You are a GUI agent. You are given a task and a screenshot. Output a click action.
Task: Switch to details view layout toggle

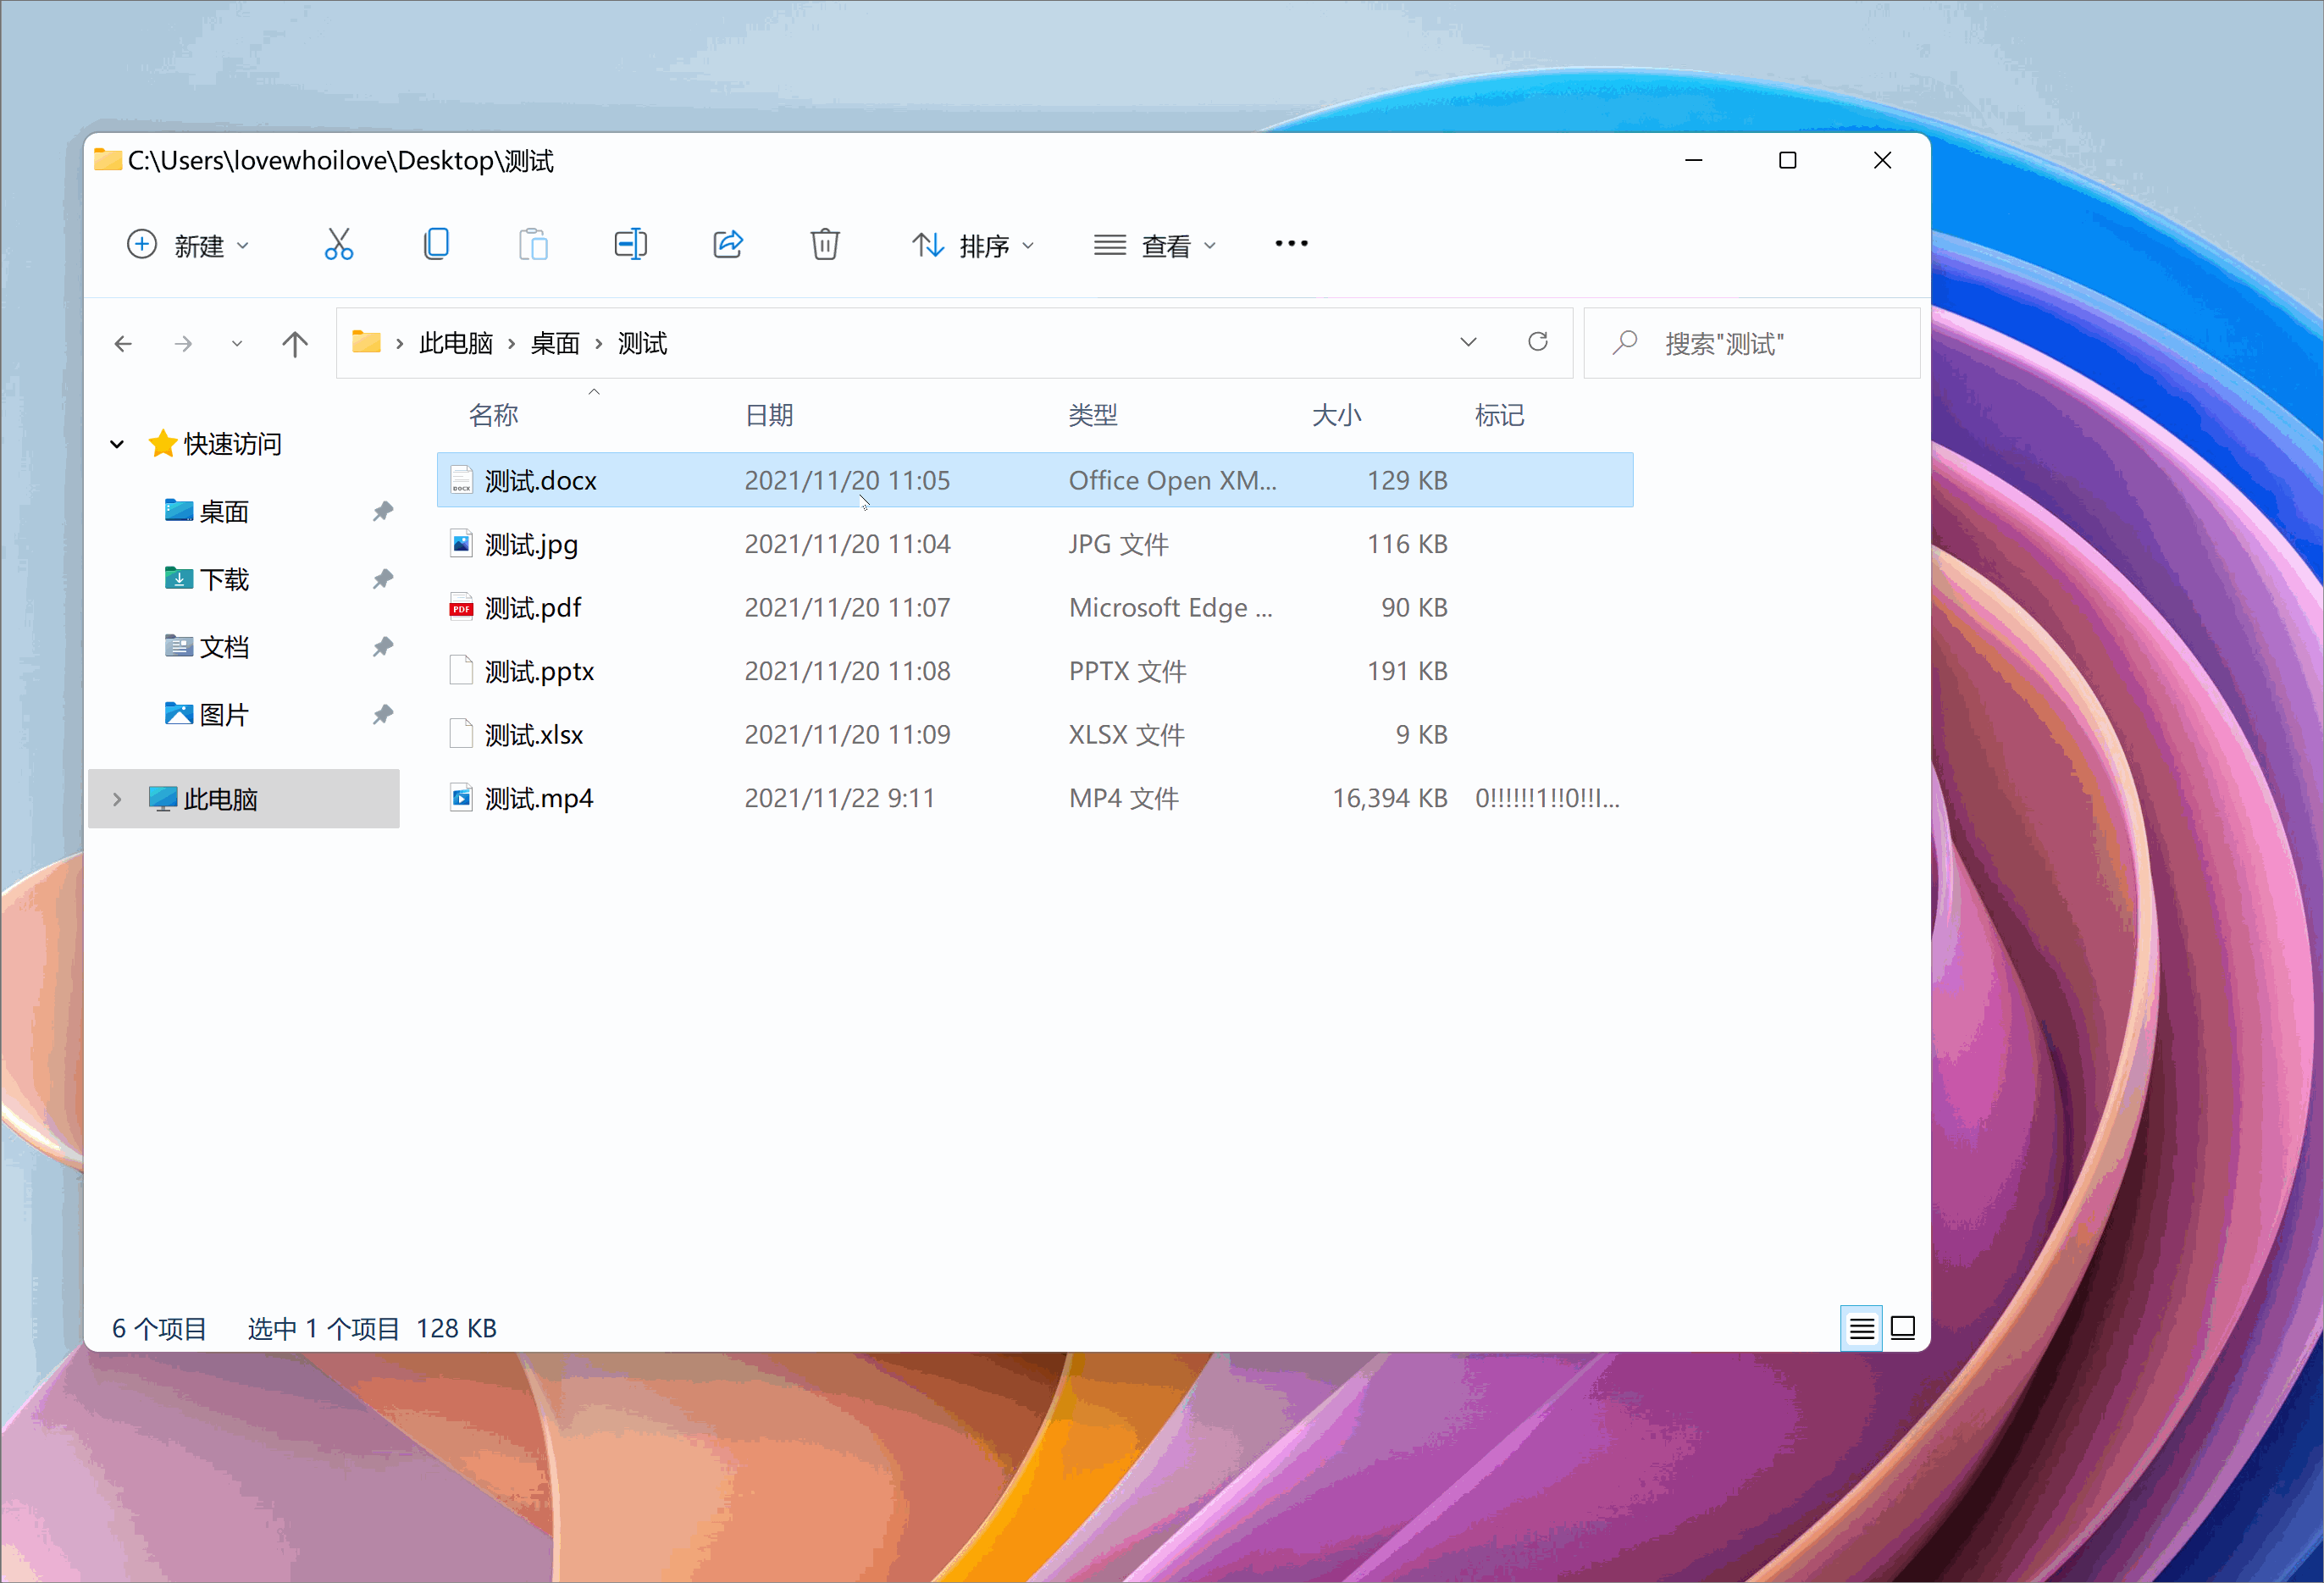pyautogui.click(x=1861, y=1328)
